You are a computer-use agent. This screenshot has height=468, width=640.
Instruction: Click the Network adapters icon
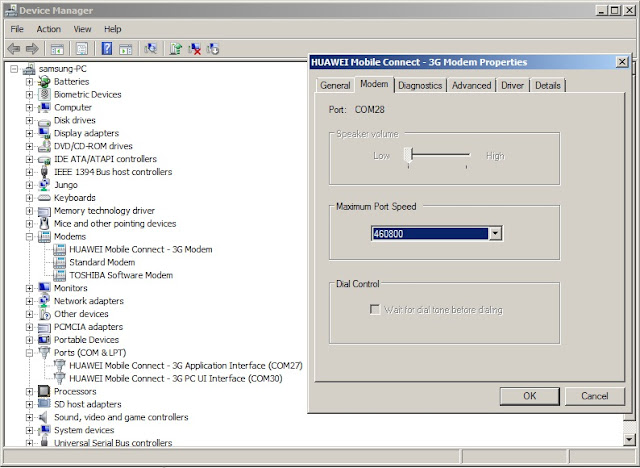tap(44, 301)
